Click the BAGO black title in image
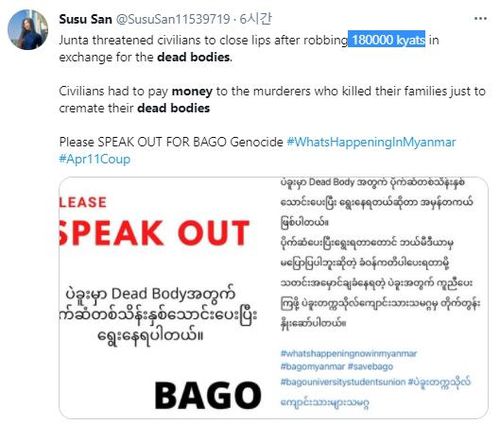This screenshot has width=500, height=424. tap(208, 395)
